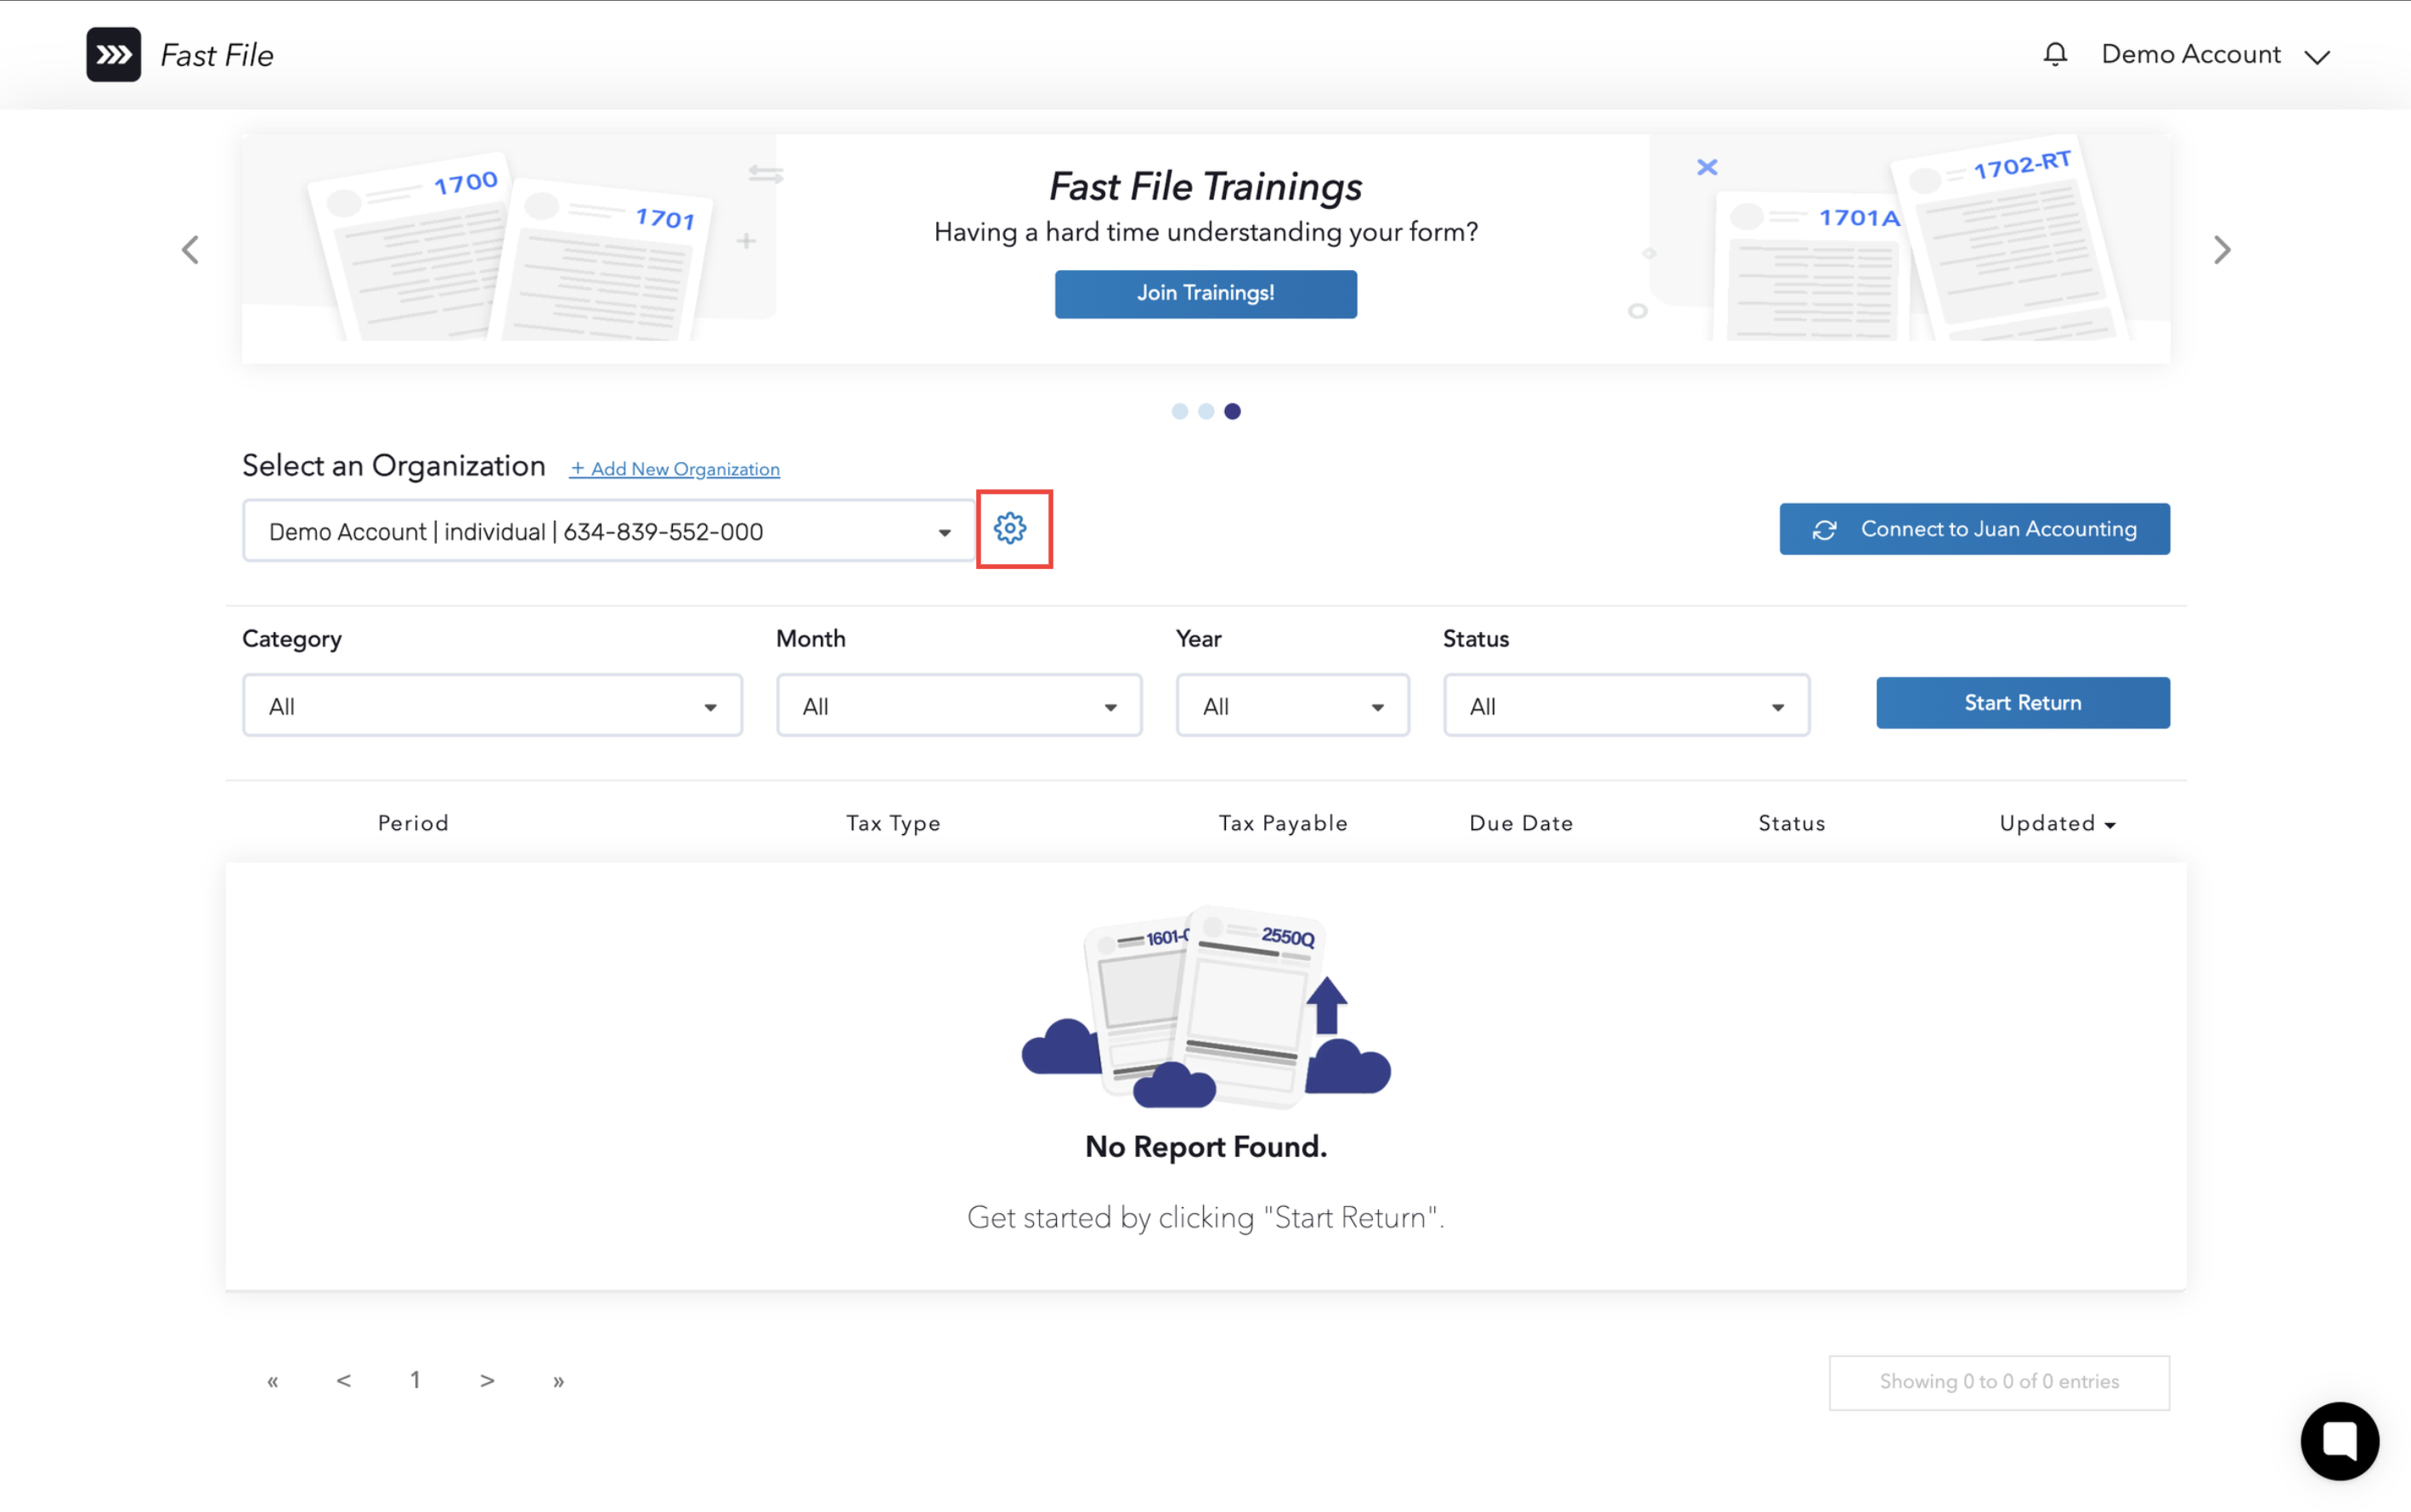Click the notification bell icon

(2054, 54)
